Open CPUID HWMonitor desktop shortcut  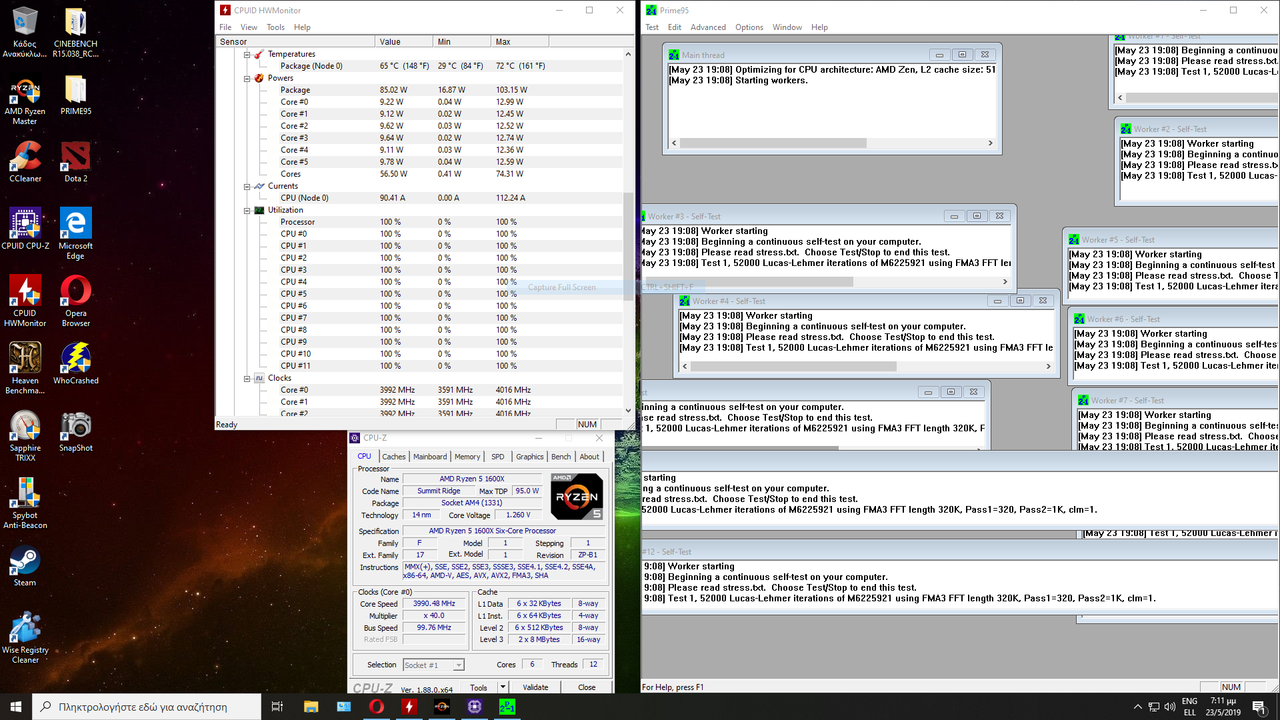(x=25, y=301)
